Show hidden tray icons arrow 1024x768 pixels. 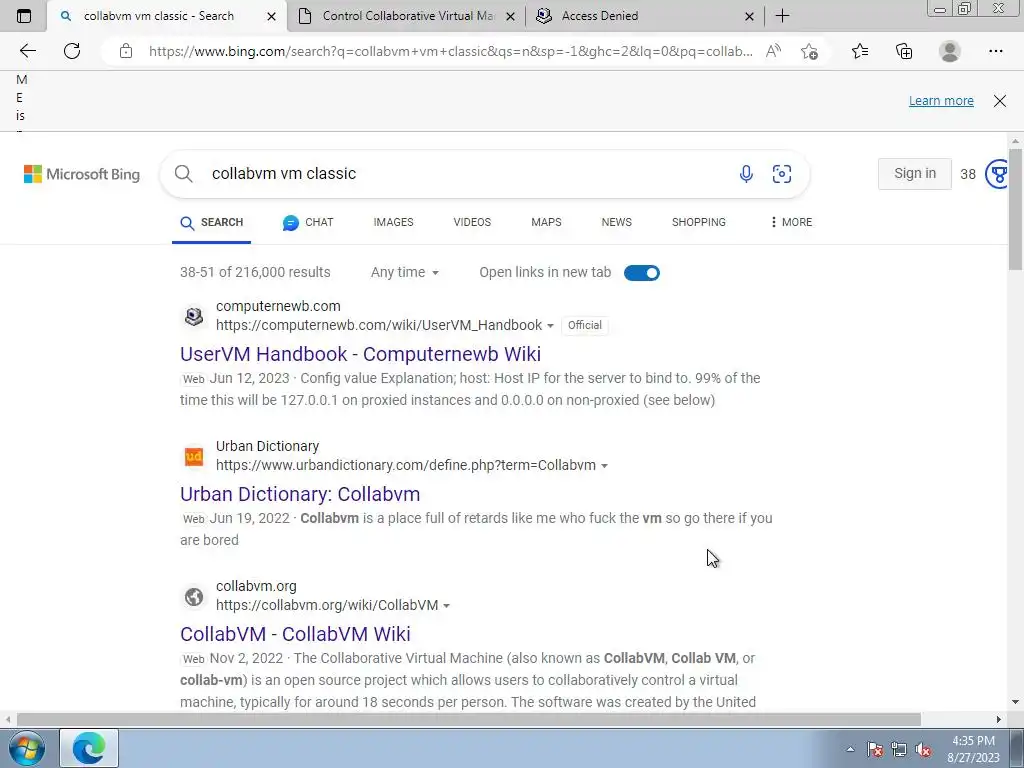850,749
